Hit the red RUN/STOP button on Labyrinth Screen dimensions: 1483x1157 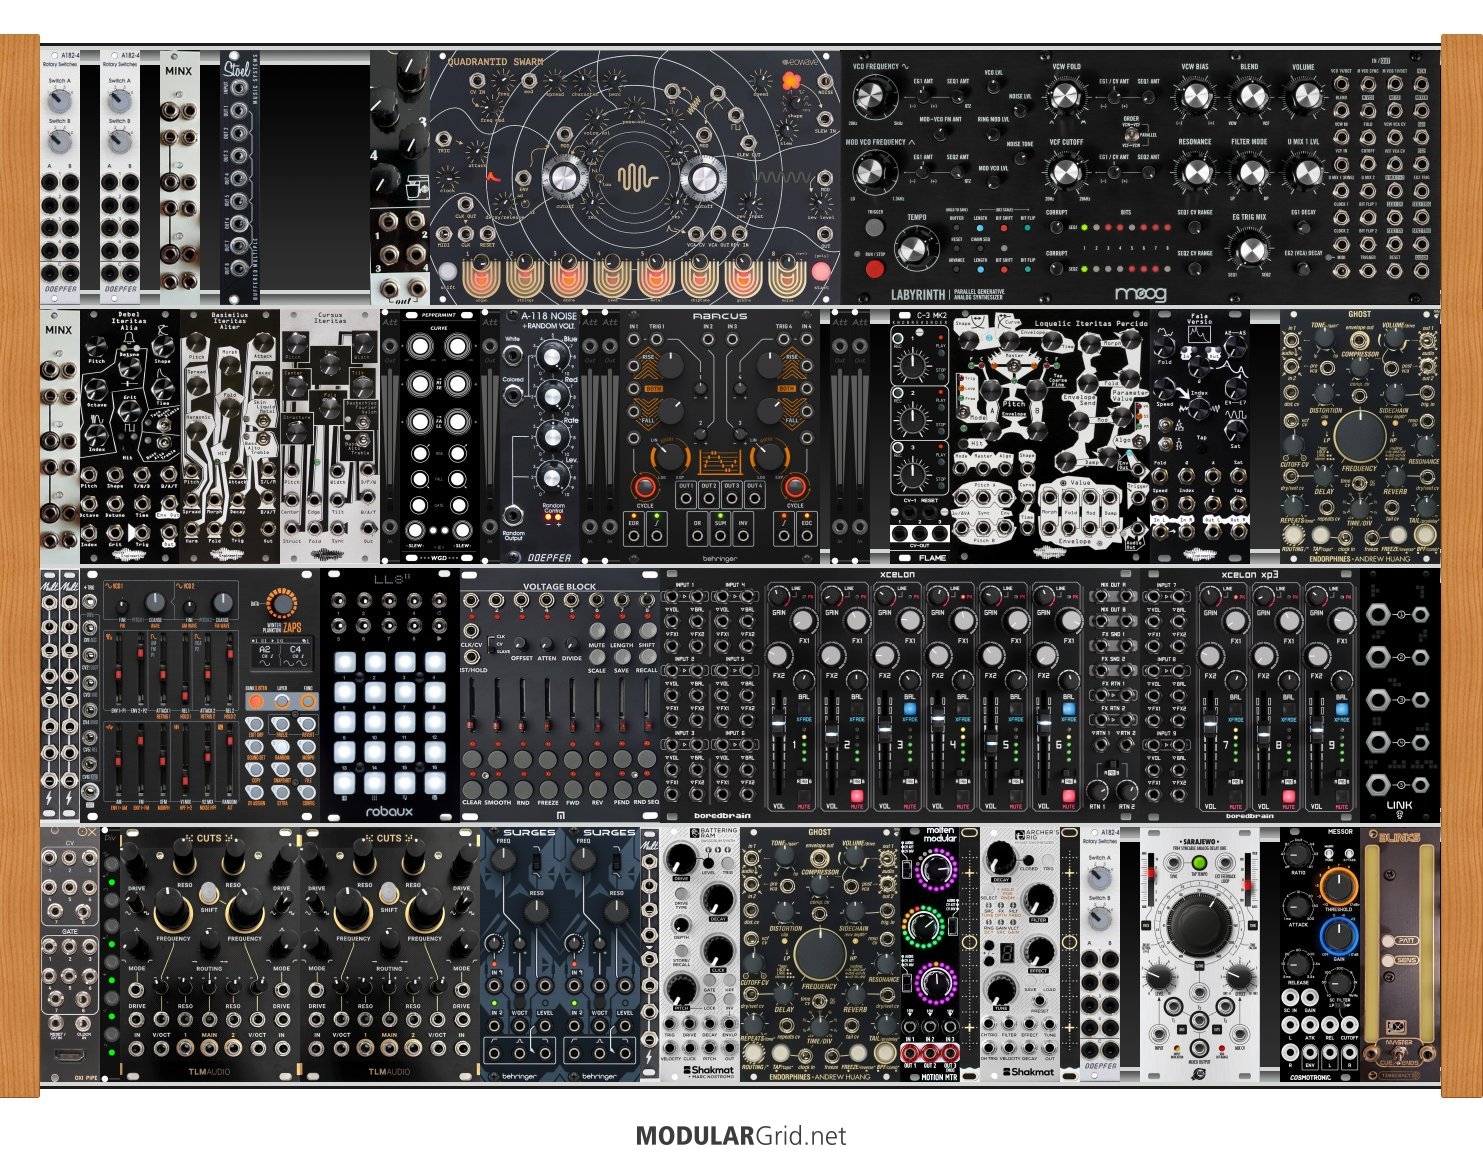click(x=874, y=269)
